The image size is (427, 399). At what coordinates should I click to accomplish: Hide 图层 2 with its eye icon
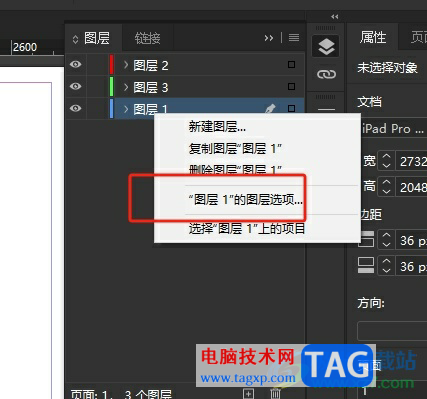tap(76, 64)
